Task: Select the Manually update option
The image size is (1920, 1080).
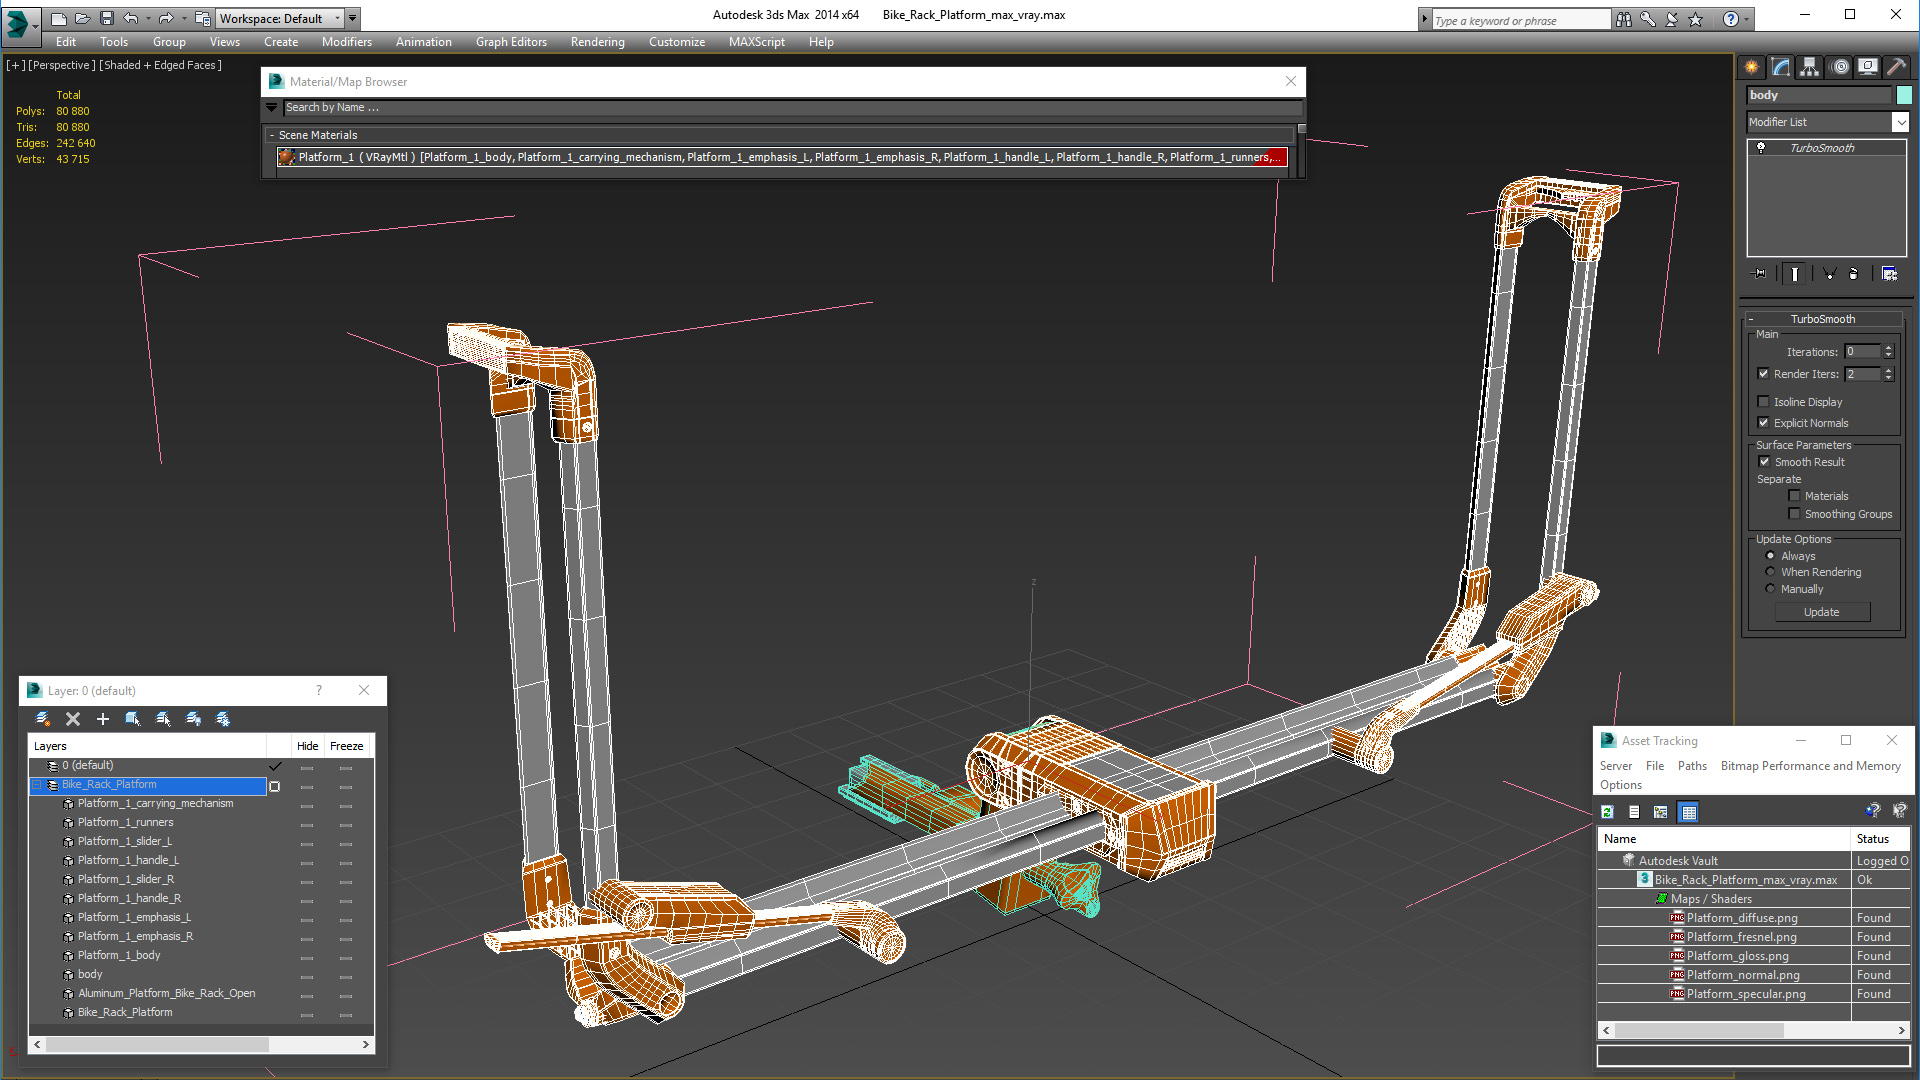Action: pos(1770,589)
